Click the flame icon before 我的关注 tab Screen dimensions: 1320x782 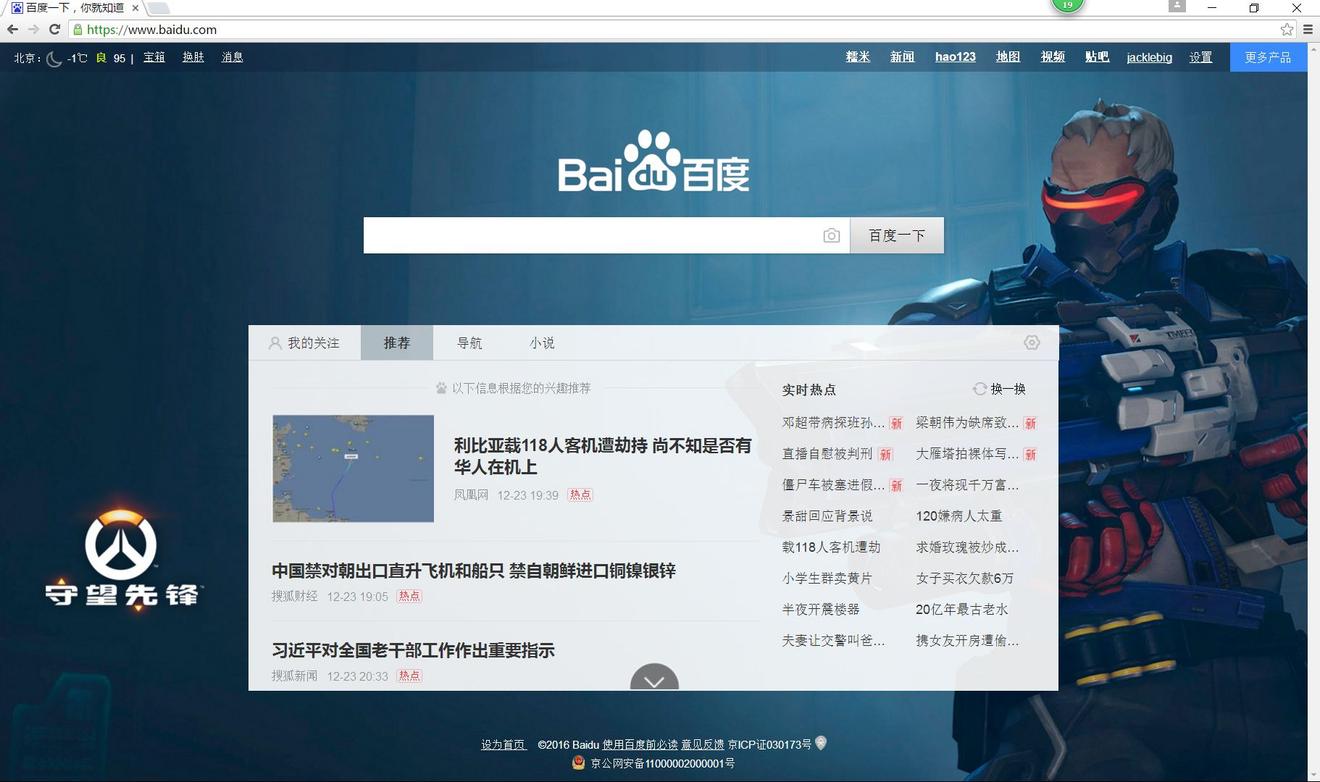coord(274,342)
